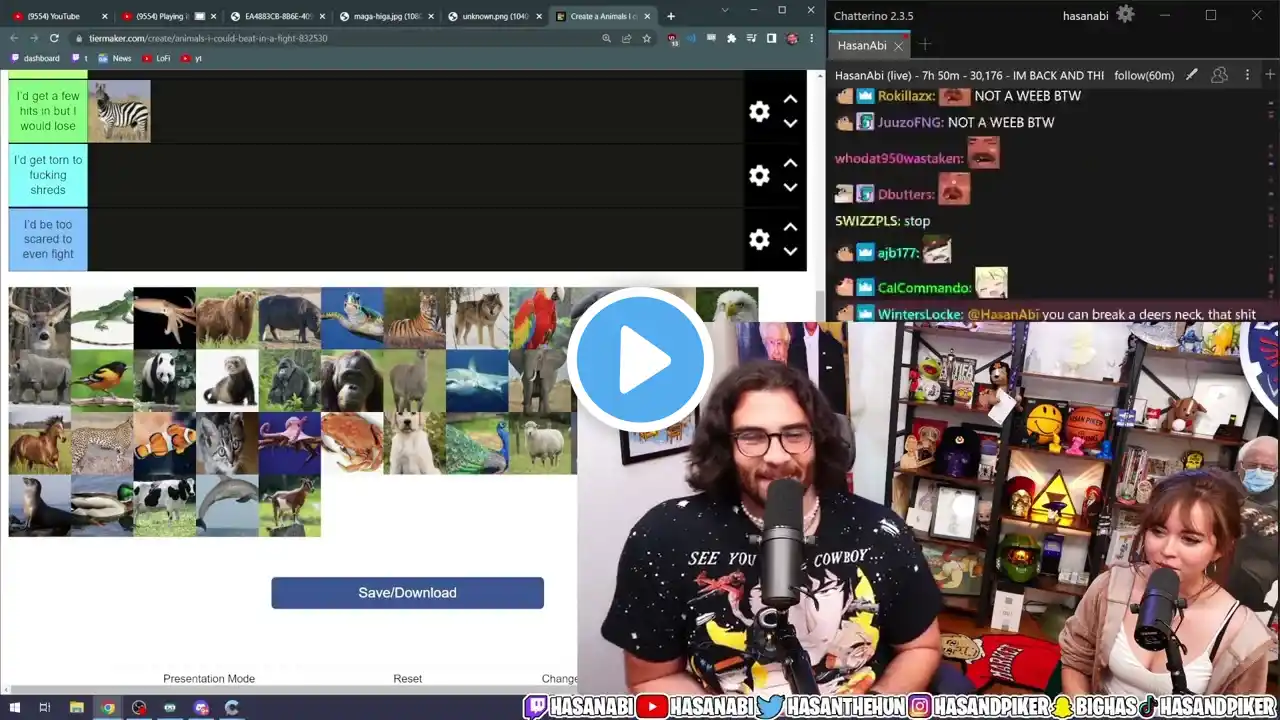Pick the shark image
Viewport: 1280px width, 720px height.
point(477,380)
